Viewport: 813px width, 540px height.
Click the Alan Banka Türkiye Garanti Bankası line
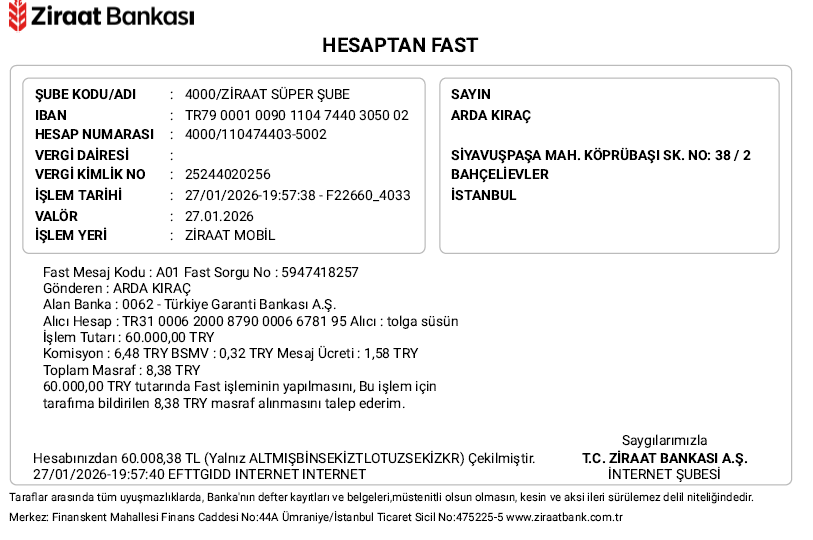pos(189,304)
